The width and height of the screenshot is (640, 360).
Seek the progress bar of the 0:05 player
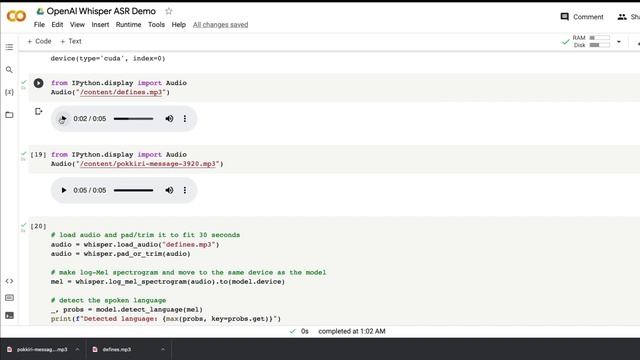(133, 190)
